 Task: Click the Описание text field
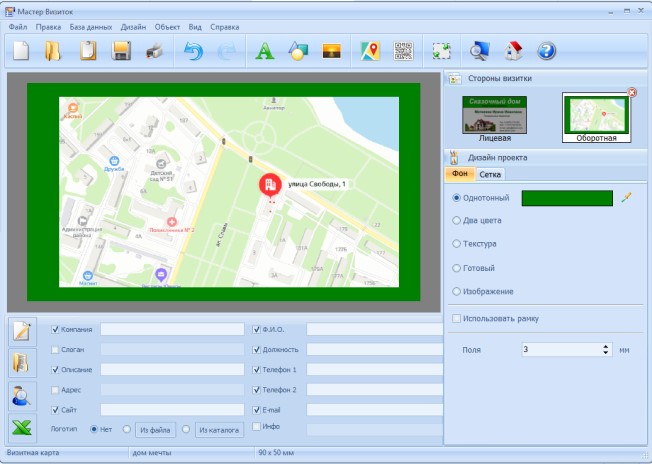tap(172, 369)
